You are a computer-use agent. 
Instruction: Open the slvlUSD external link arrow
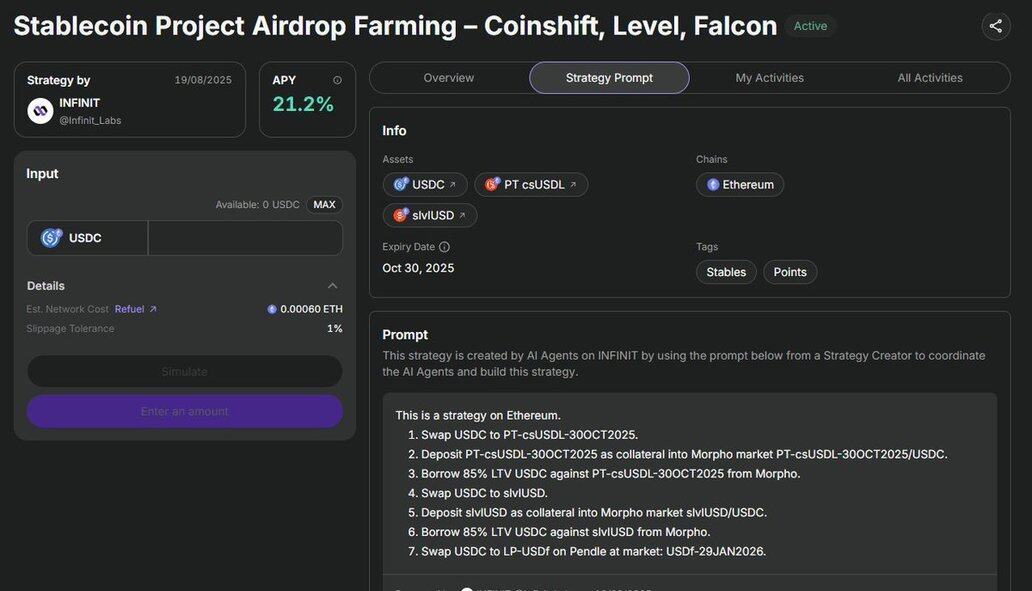click(x=462, y=215)
